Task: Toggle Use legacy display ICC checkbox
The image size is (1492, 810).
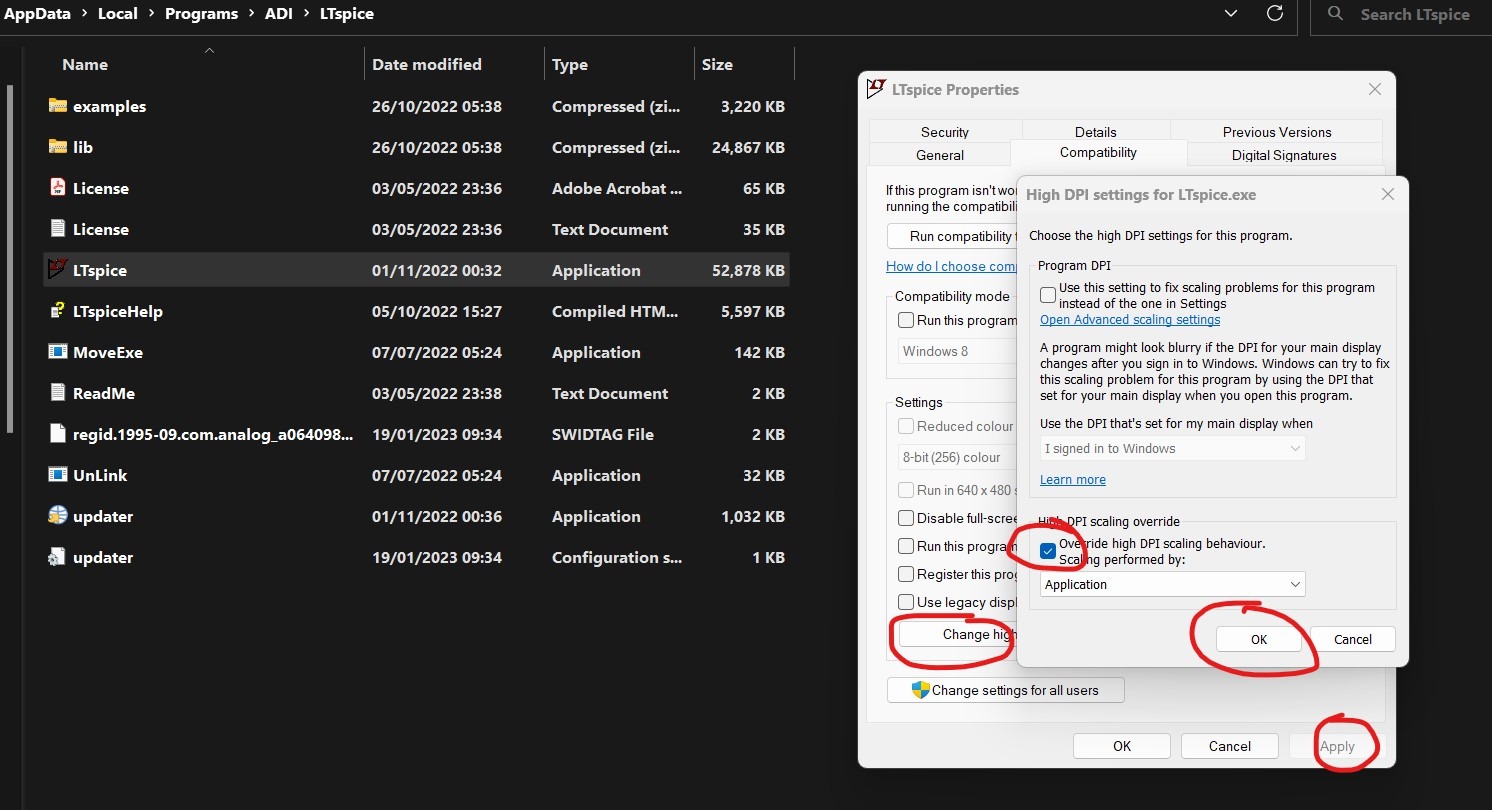Action: coord(906,602)
